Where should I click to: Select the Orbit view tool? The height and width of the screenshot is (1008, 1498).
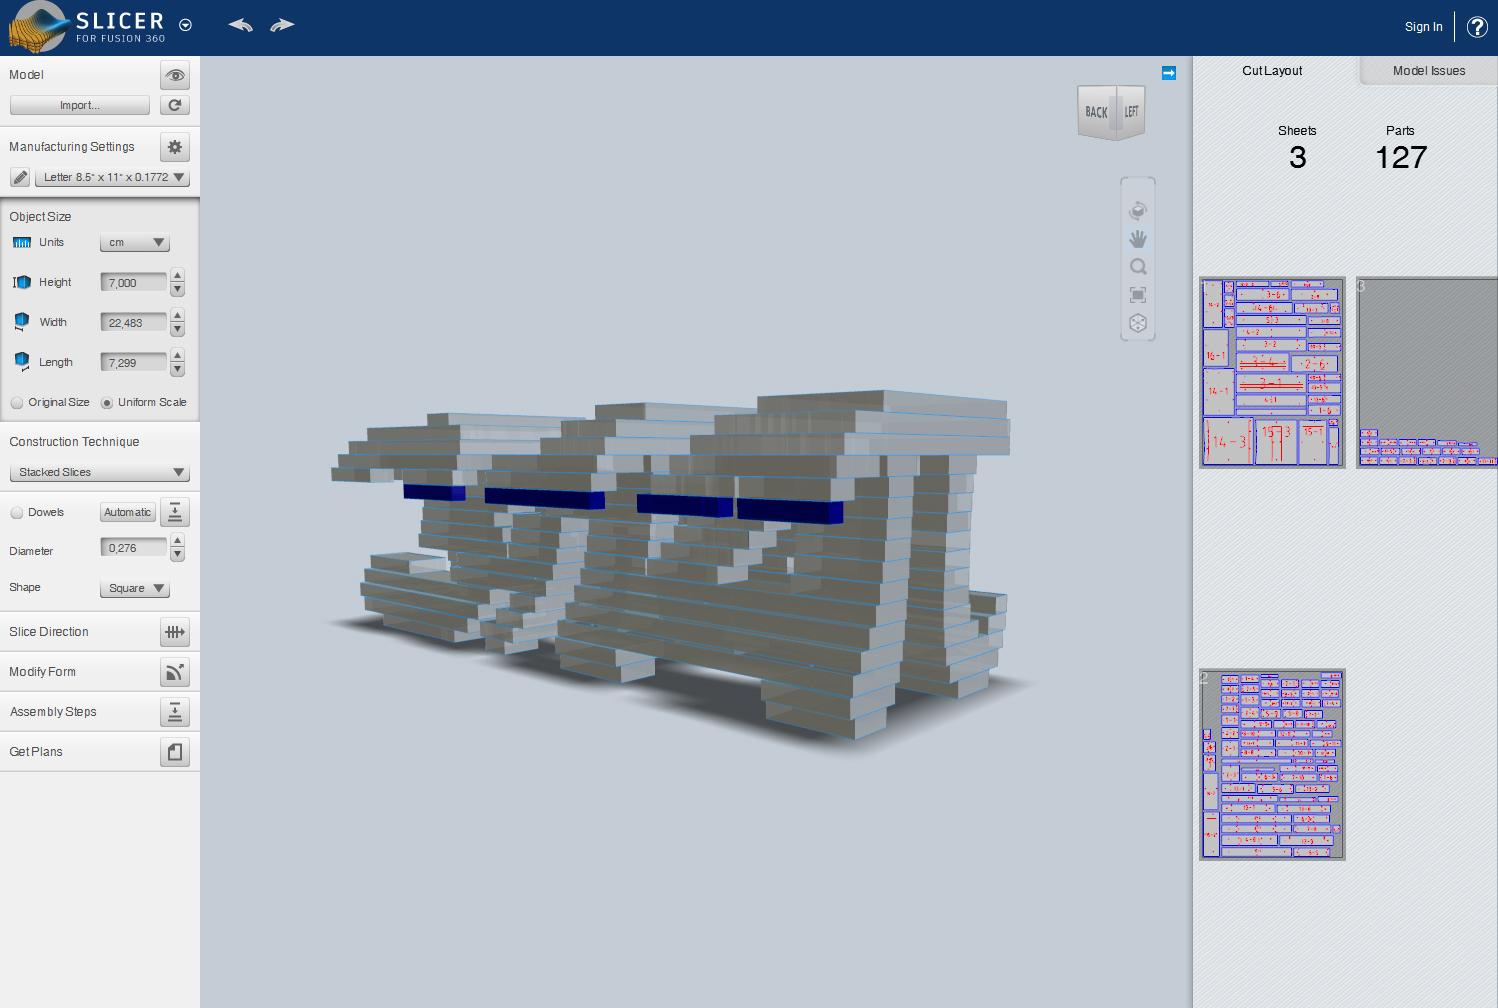point(1138,211)
